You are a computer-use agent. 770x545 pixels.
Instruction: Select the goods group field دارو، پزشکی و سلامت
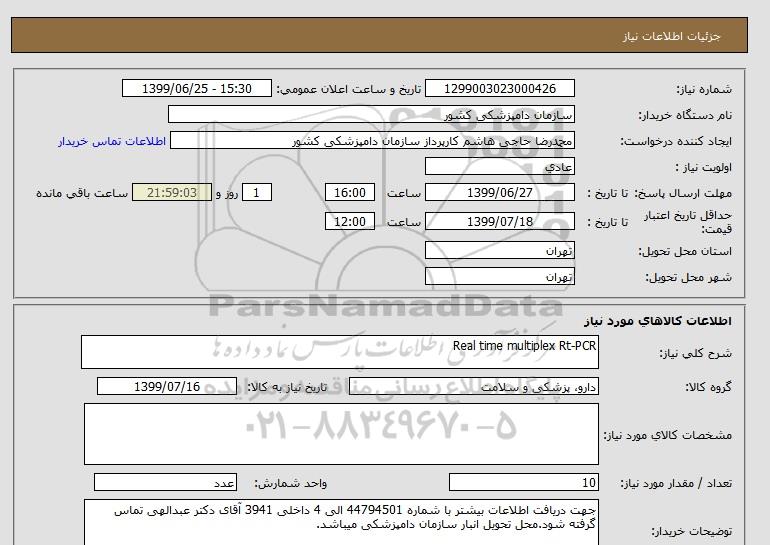[x=473, y=386]
